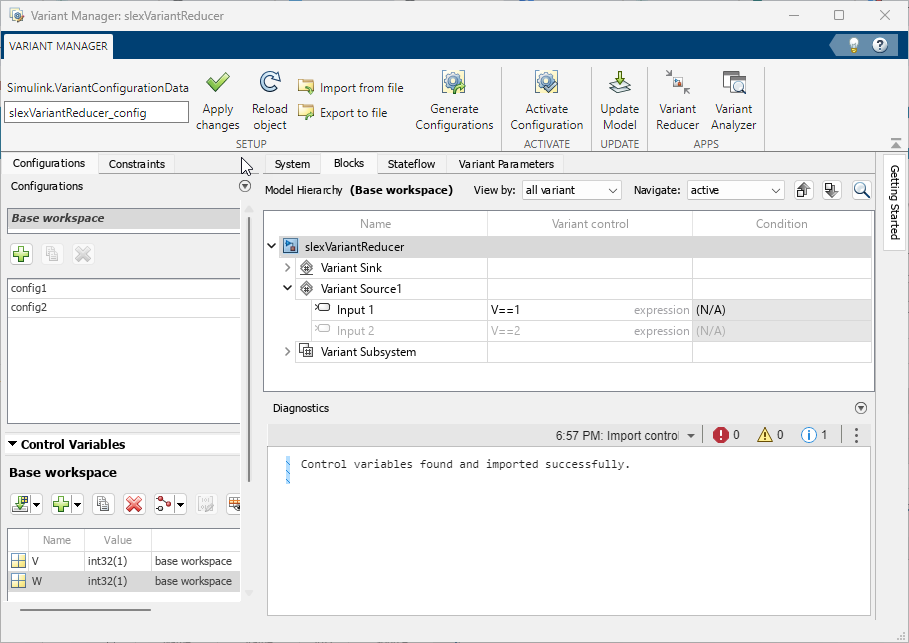Navigate to previous block with up arrow
Image resolution: width=909 pixels, height=643 pixels.
[803, 190]
